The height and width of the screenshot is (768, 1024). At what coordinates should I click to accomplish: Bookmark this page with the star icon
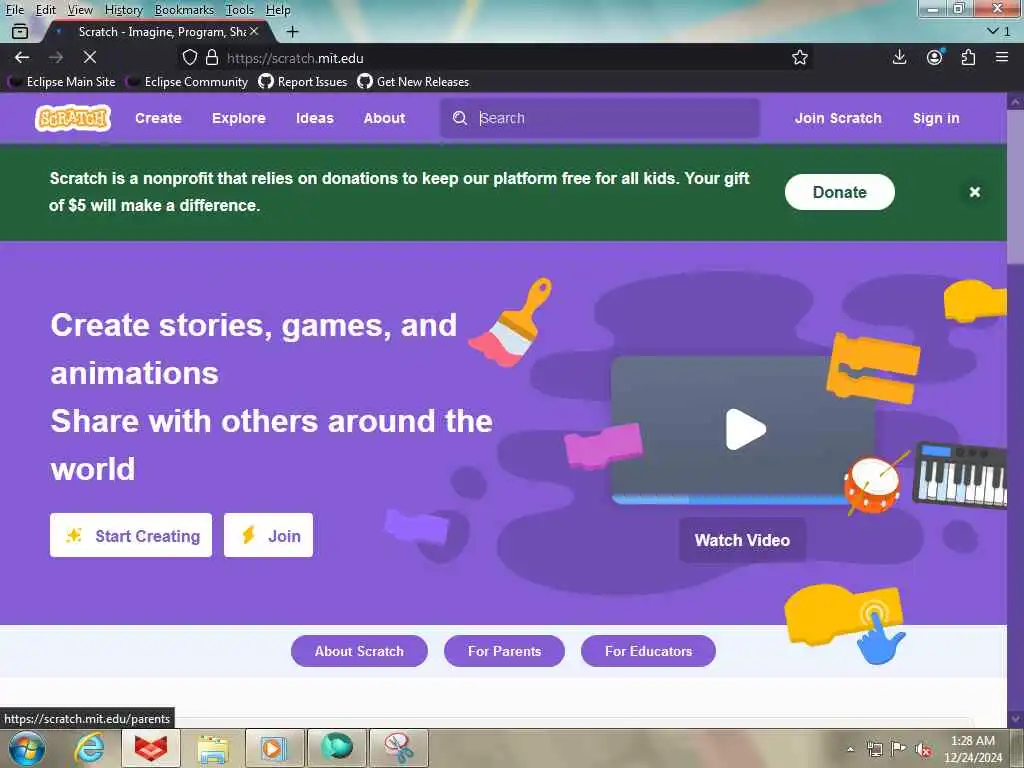[x=799, y=57]
